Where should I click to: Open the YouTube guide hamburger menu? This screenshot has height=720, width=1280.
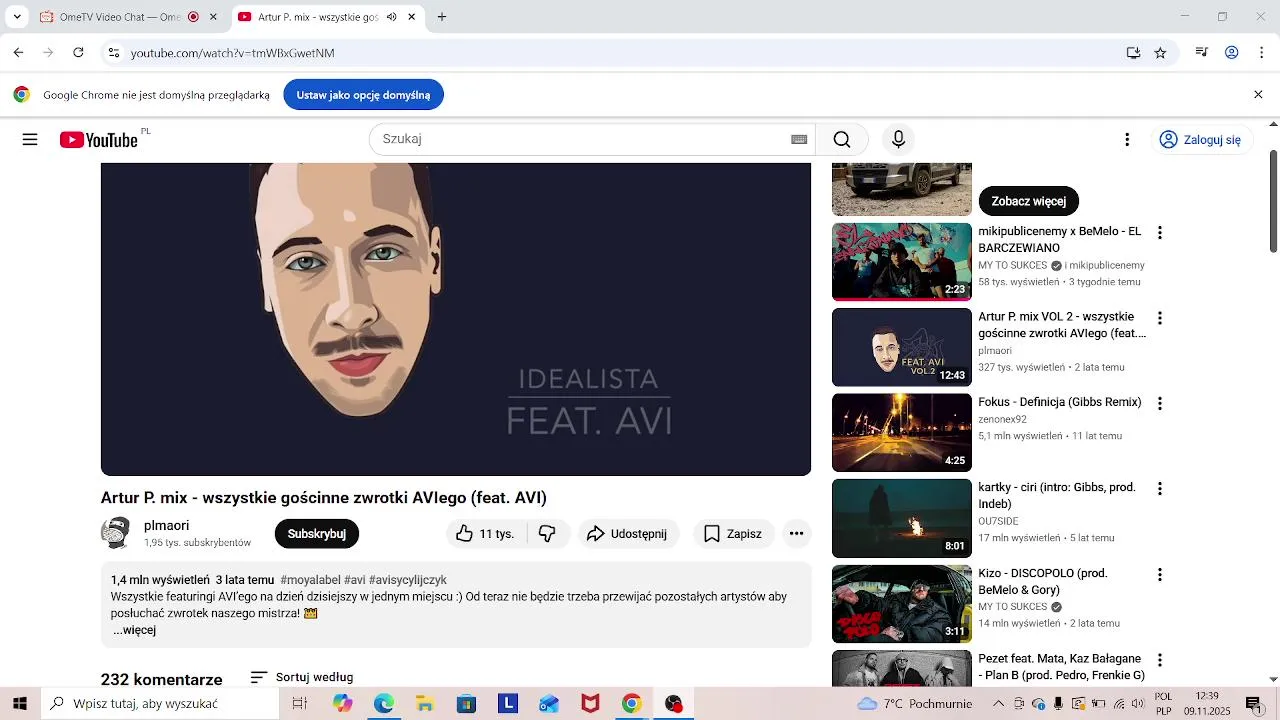(x=30, y=140)
